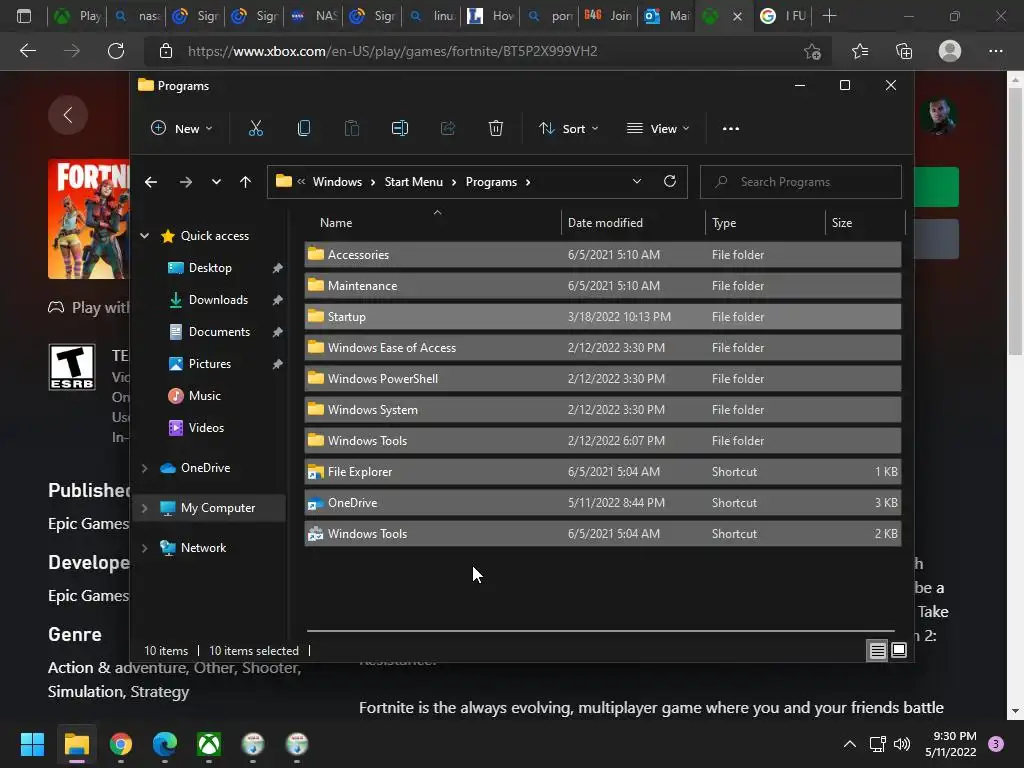Screen dimensions: 1024x768
Task: Click the Search Programs field
Action: (801, 182)
